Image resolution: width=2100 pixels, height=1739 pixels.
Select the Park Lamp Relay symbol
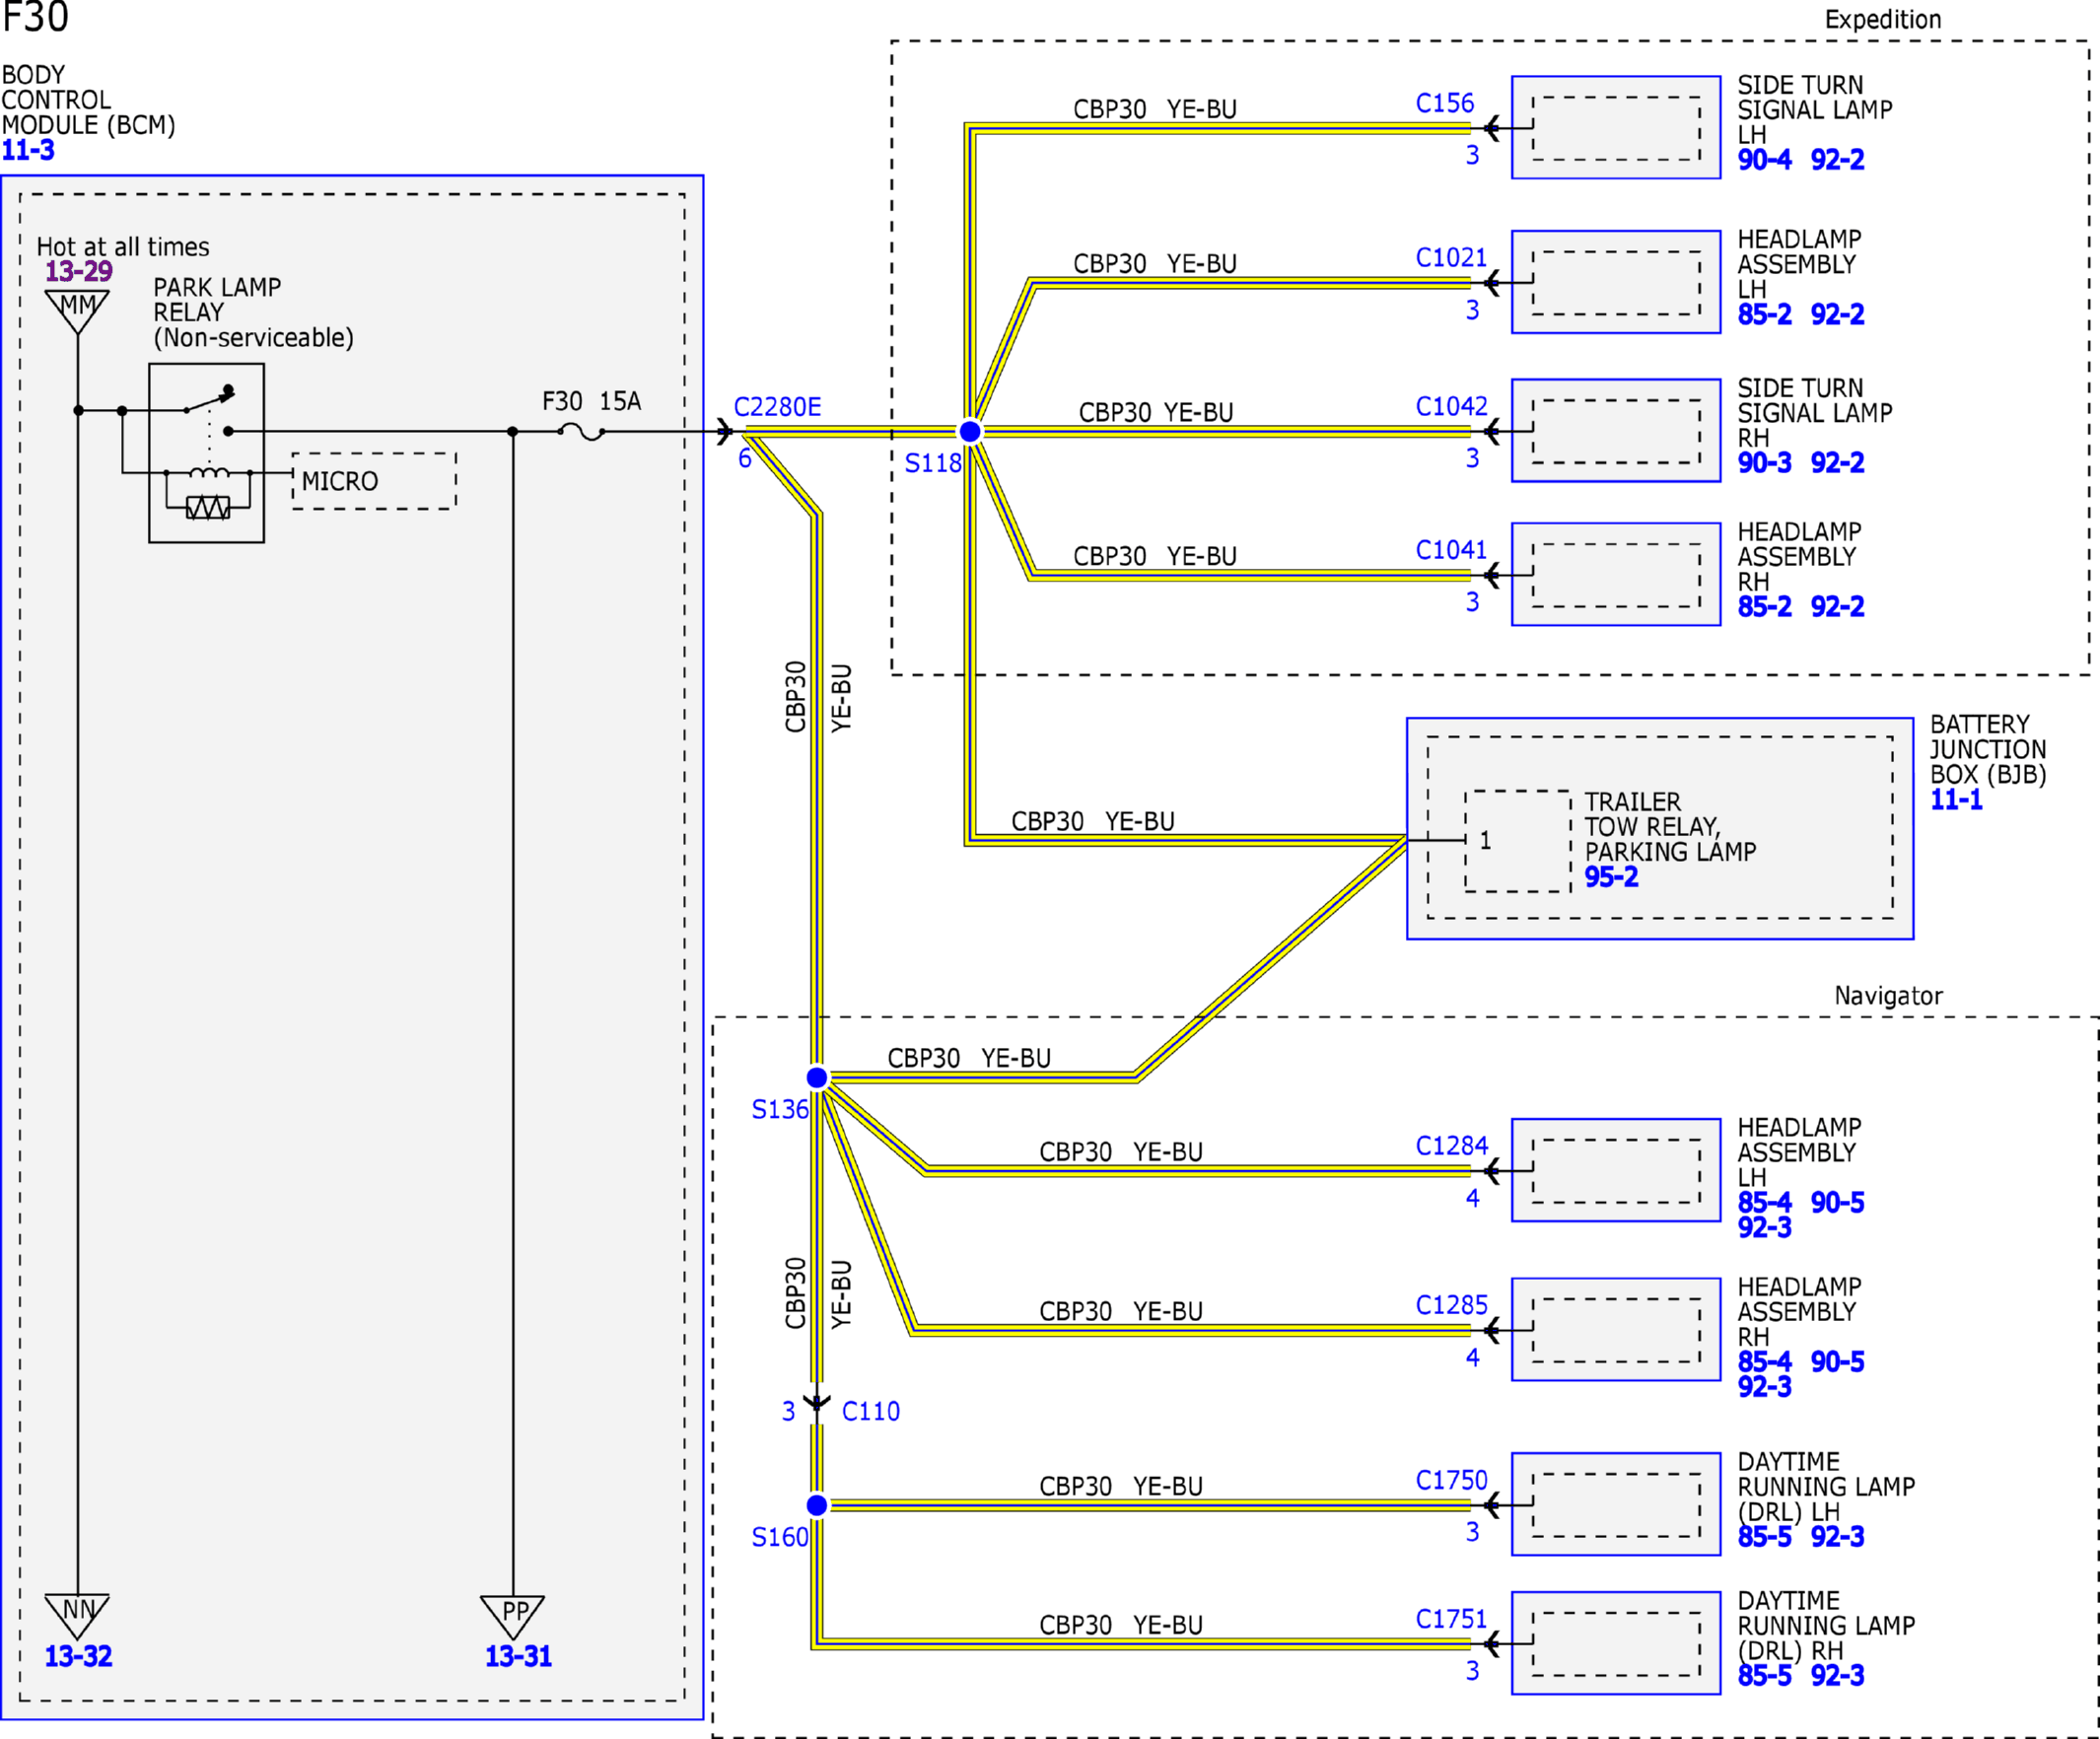(206, 453)
